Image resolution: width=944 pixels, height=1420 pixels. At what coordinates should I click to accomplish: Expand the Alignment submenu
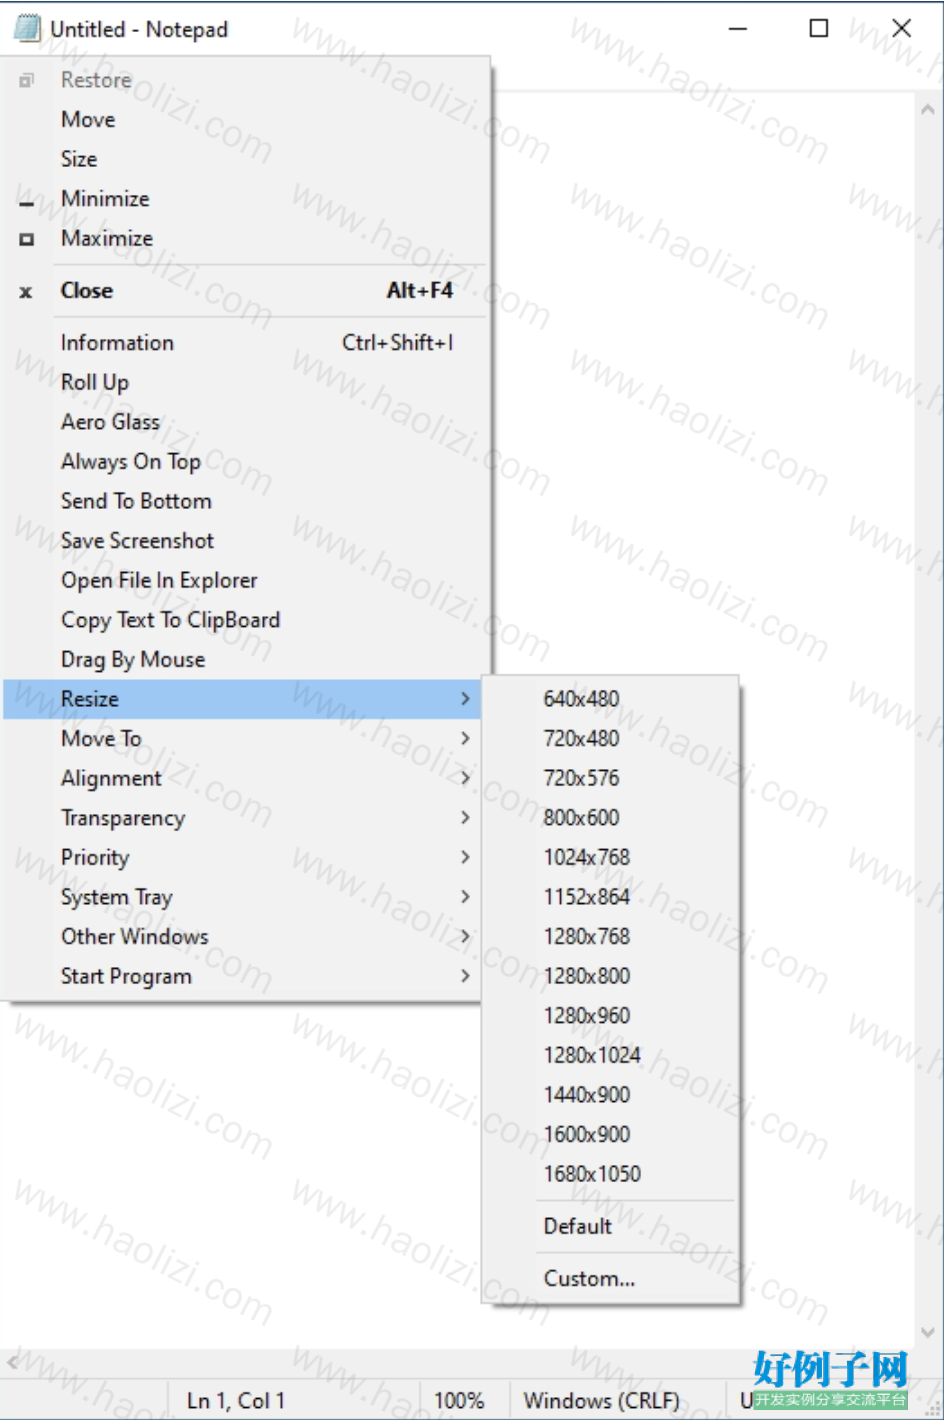click(243, 778)
